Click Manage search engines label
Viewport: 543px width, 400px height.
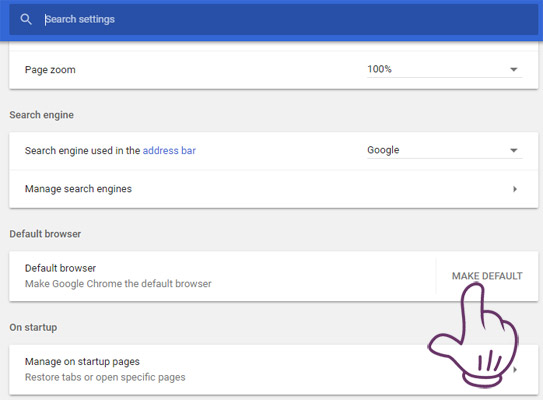[x=78, y=189]
